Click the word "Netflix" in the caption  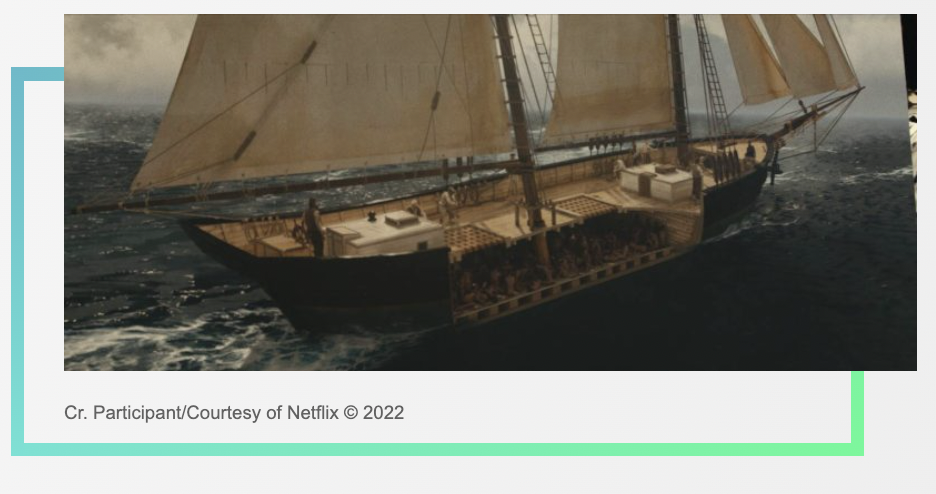click(x=313, y=412)
